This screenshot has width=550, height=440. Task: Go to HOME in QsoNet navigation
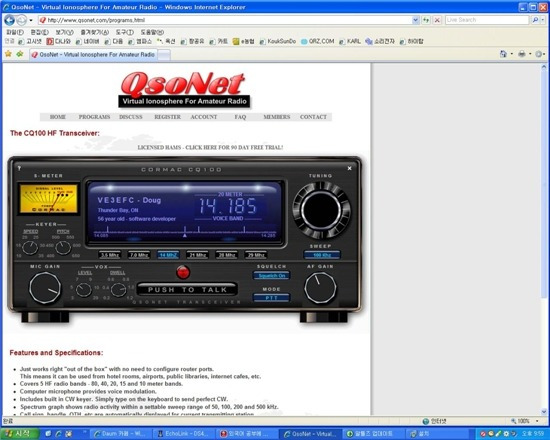point(58,117)
